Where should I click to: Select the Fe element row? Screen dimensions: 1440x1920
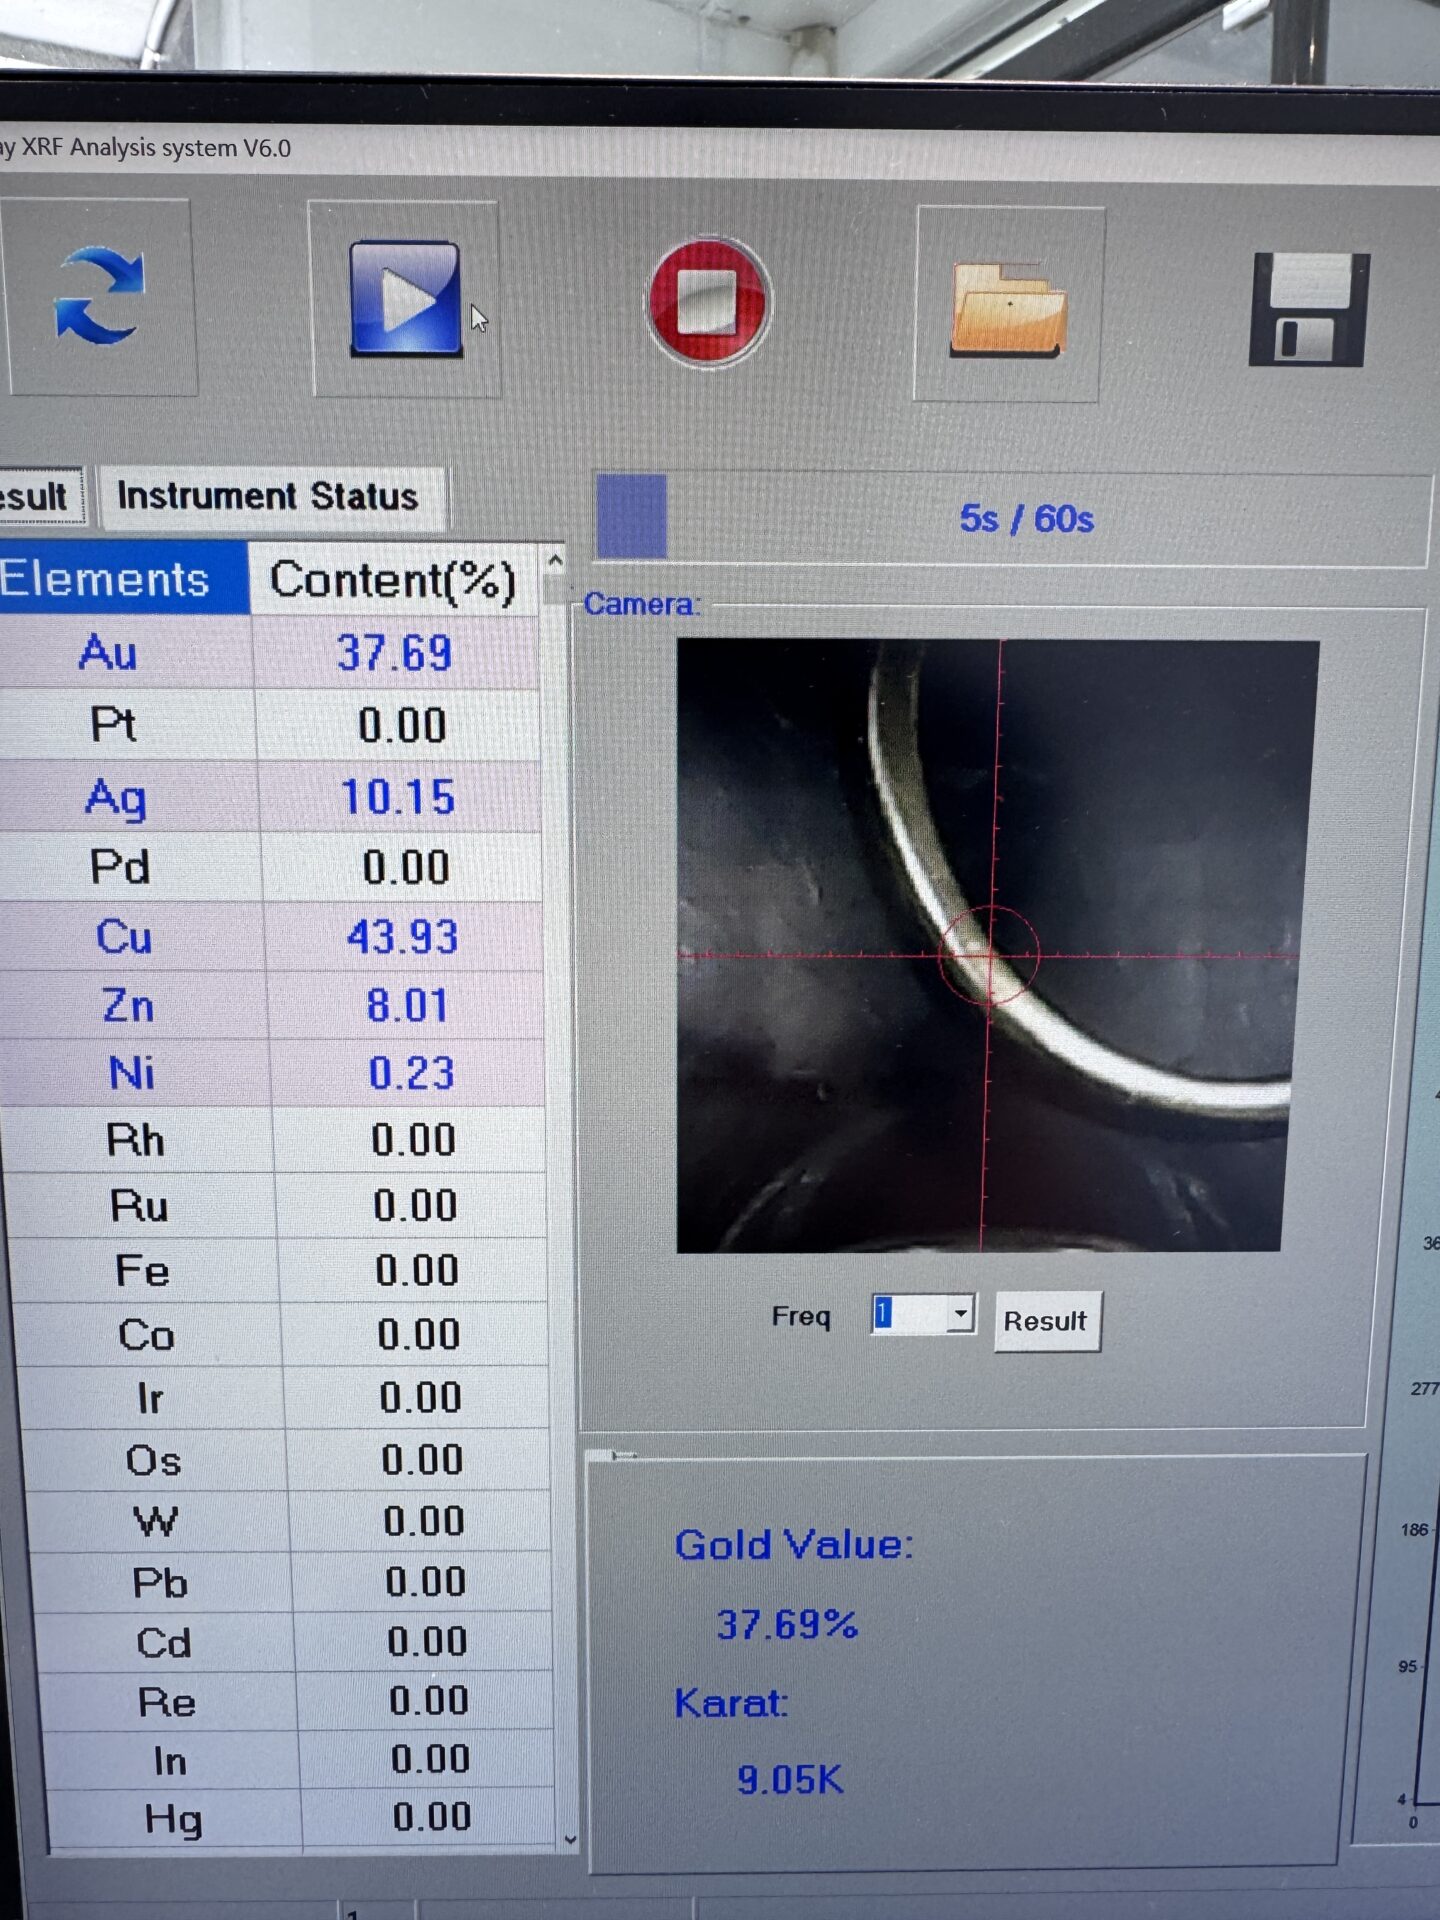[280, 1271]
